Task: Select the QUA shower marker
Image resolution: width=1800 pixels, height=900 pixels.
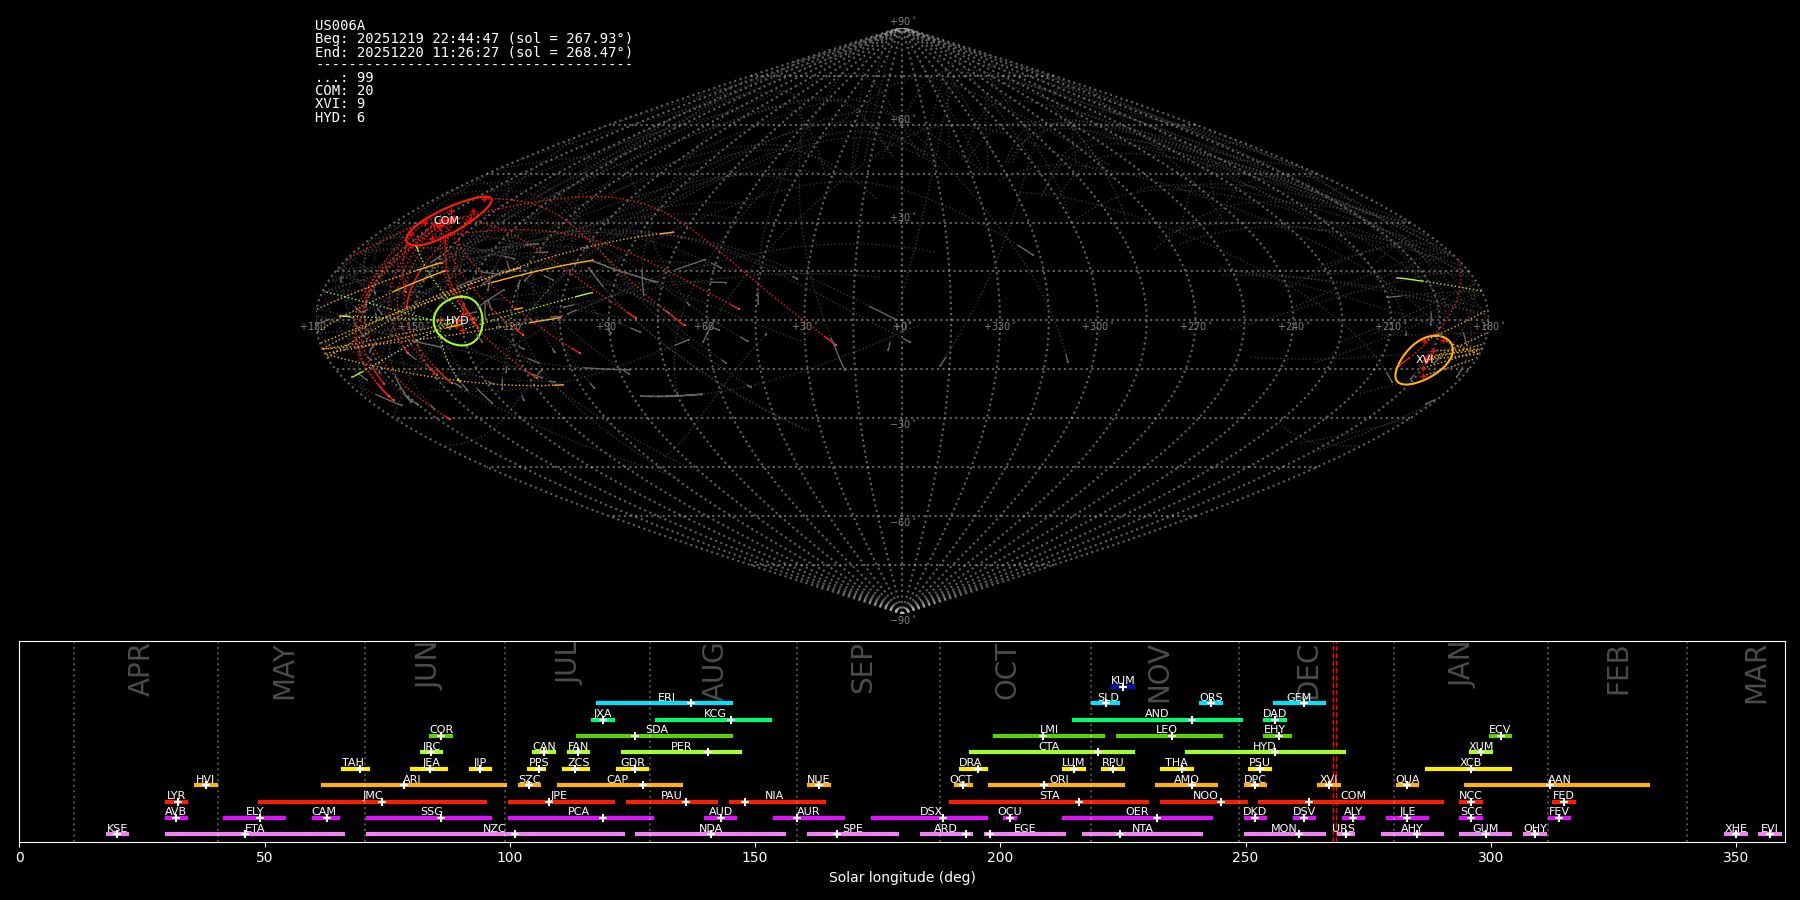Action: [x=1407, y=785]
